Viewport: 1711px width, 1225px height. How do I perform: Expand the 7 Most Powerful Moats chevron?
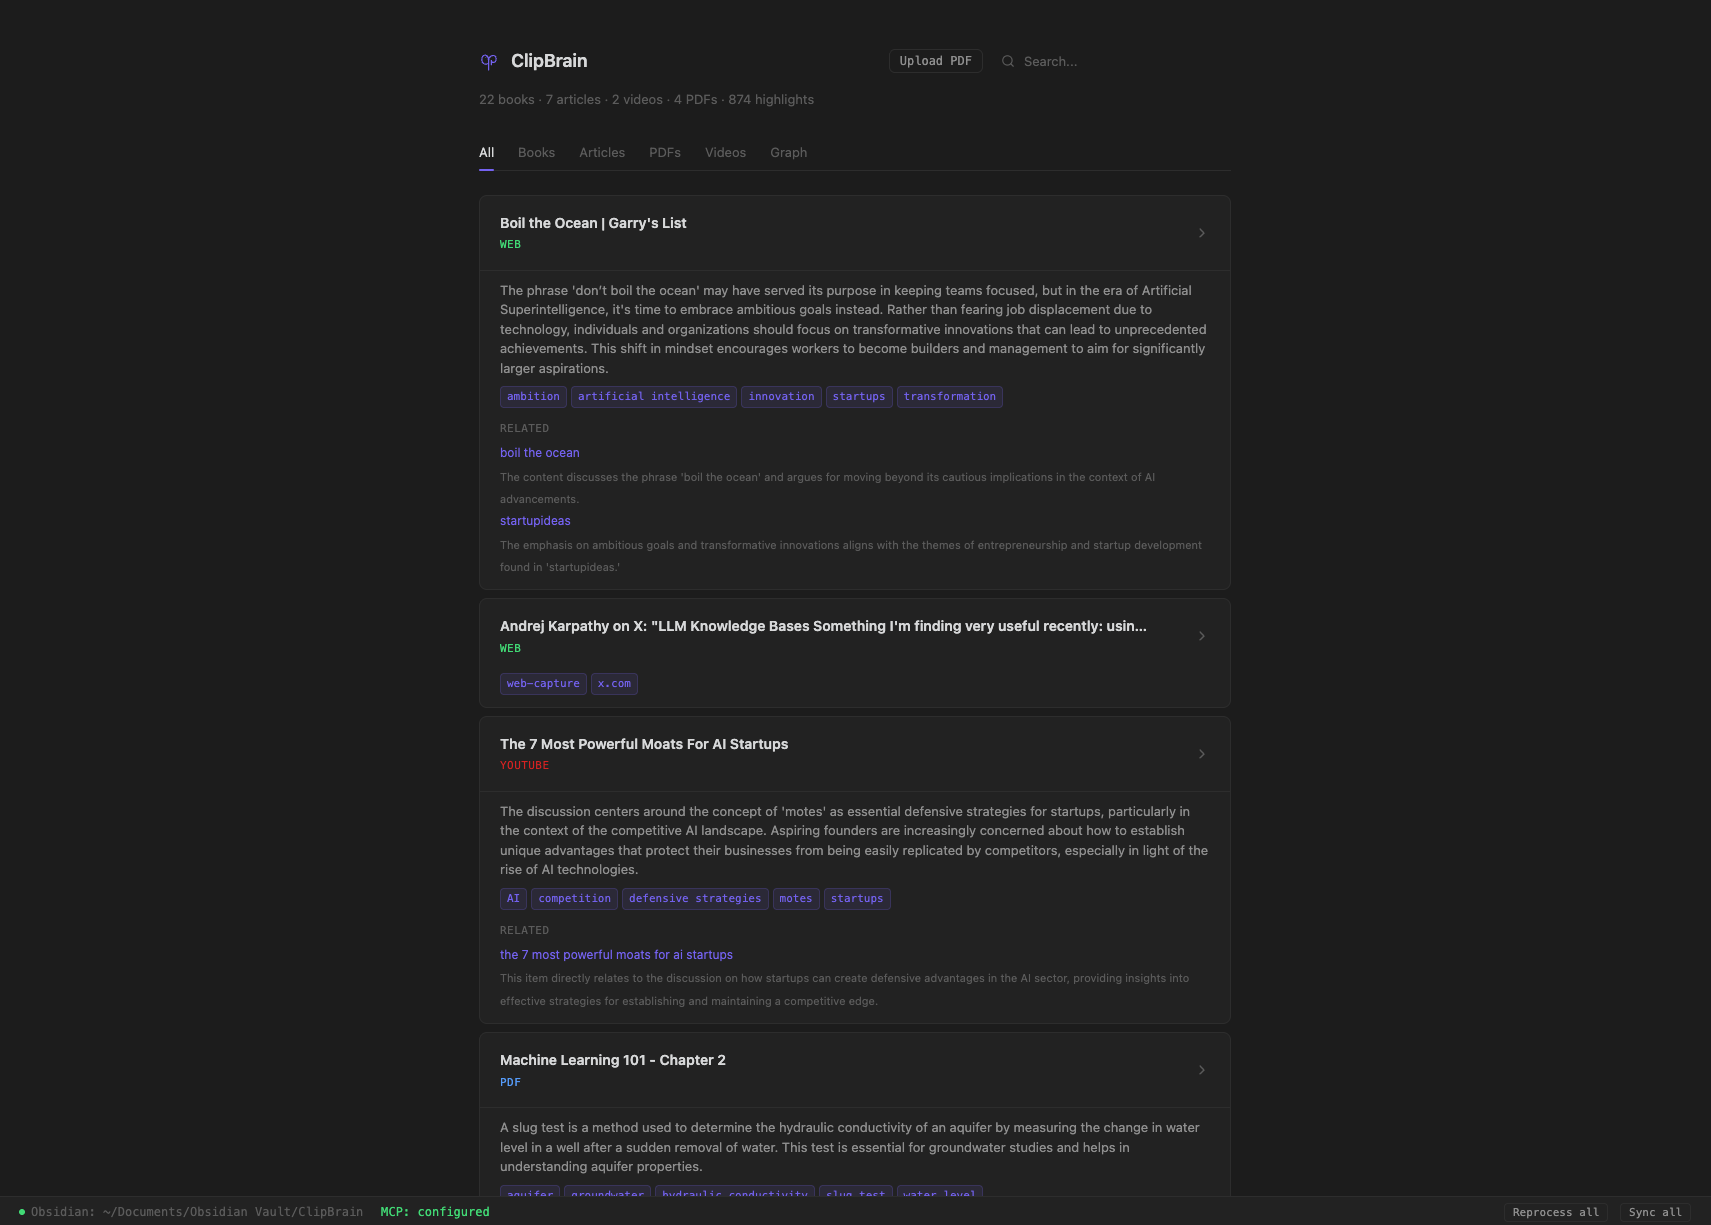click(1201, 754)
